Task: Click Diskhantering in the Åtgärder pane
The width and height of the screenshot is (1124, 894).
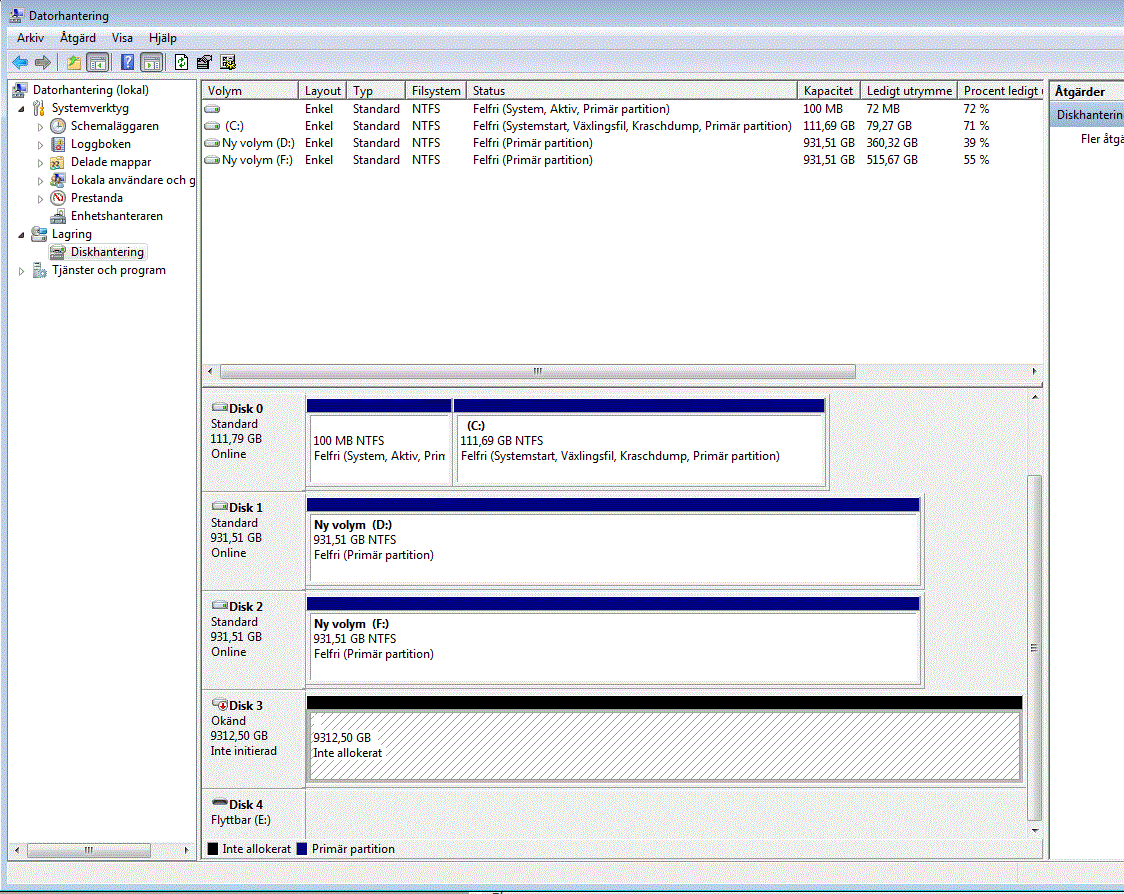Action: click(1088, 115)
